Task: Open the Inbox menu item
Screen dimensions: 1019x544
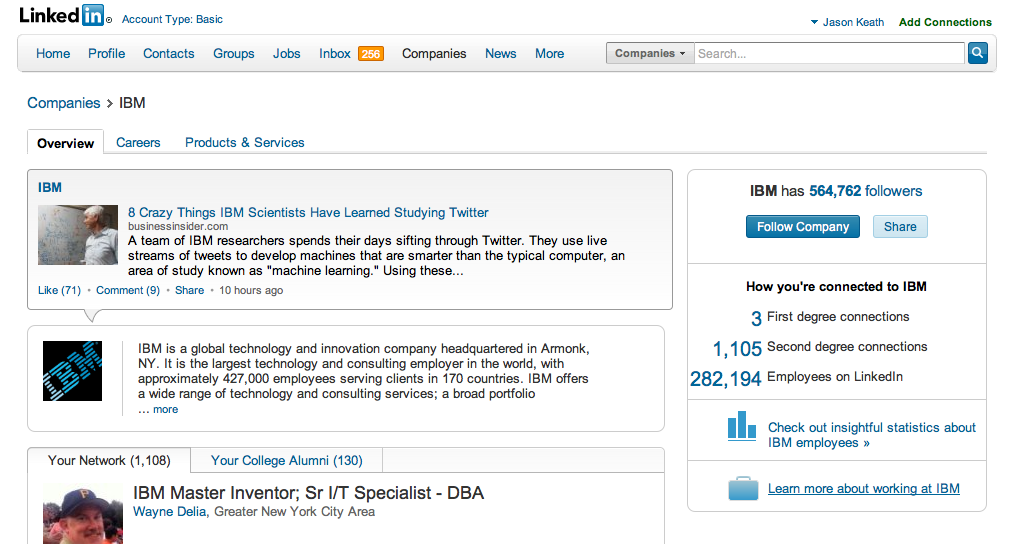Action: point(335,53)
